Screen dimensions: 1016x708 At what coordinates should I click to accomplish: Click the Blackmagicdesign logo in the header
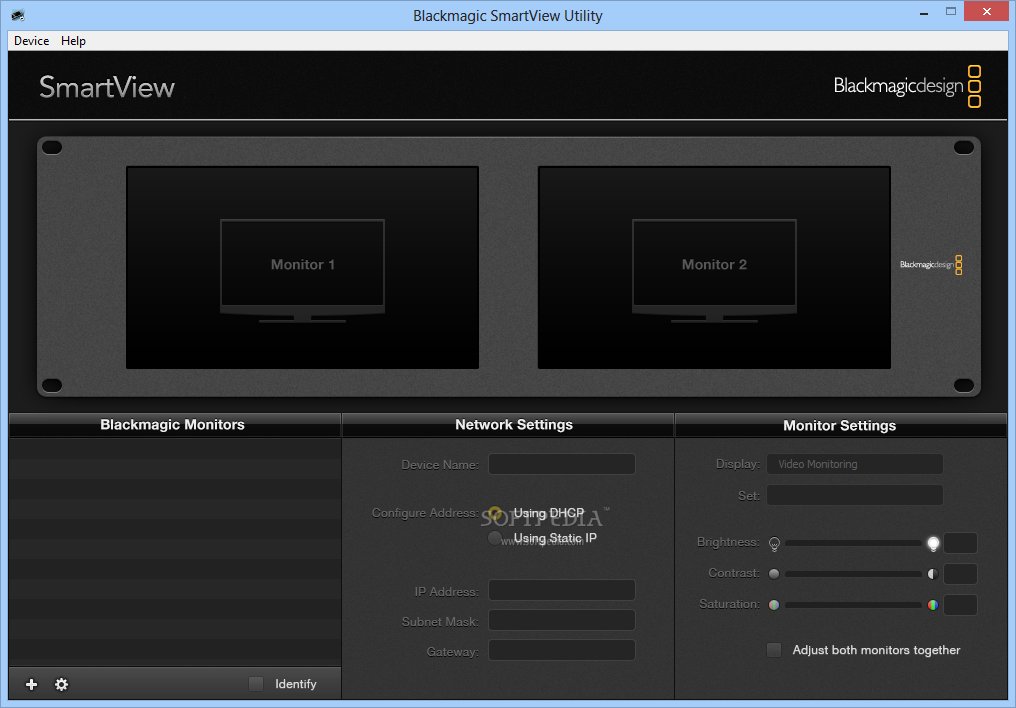907,86
